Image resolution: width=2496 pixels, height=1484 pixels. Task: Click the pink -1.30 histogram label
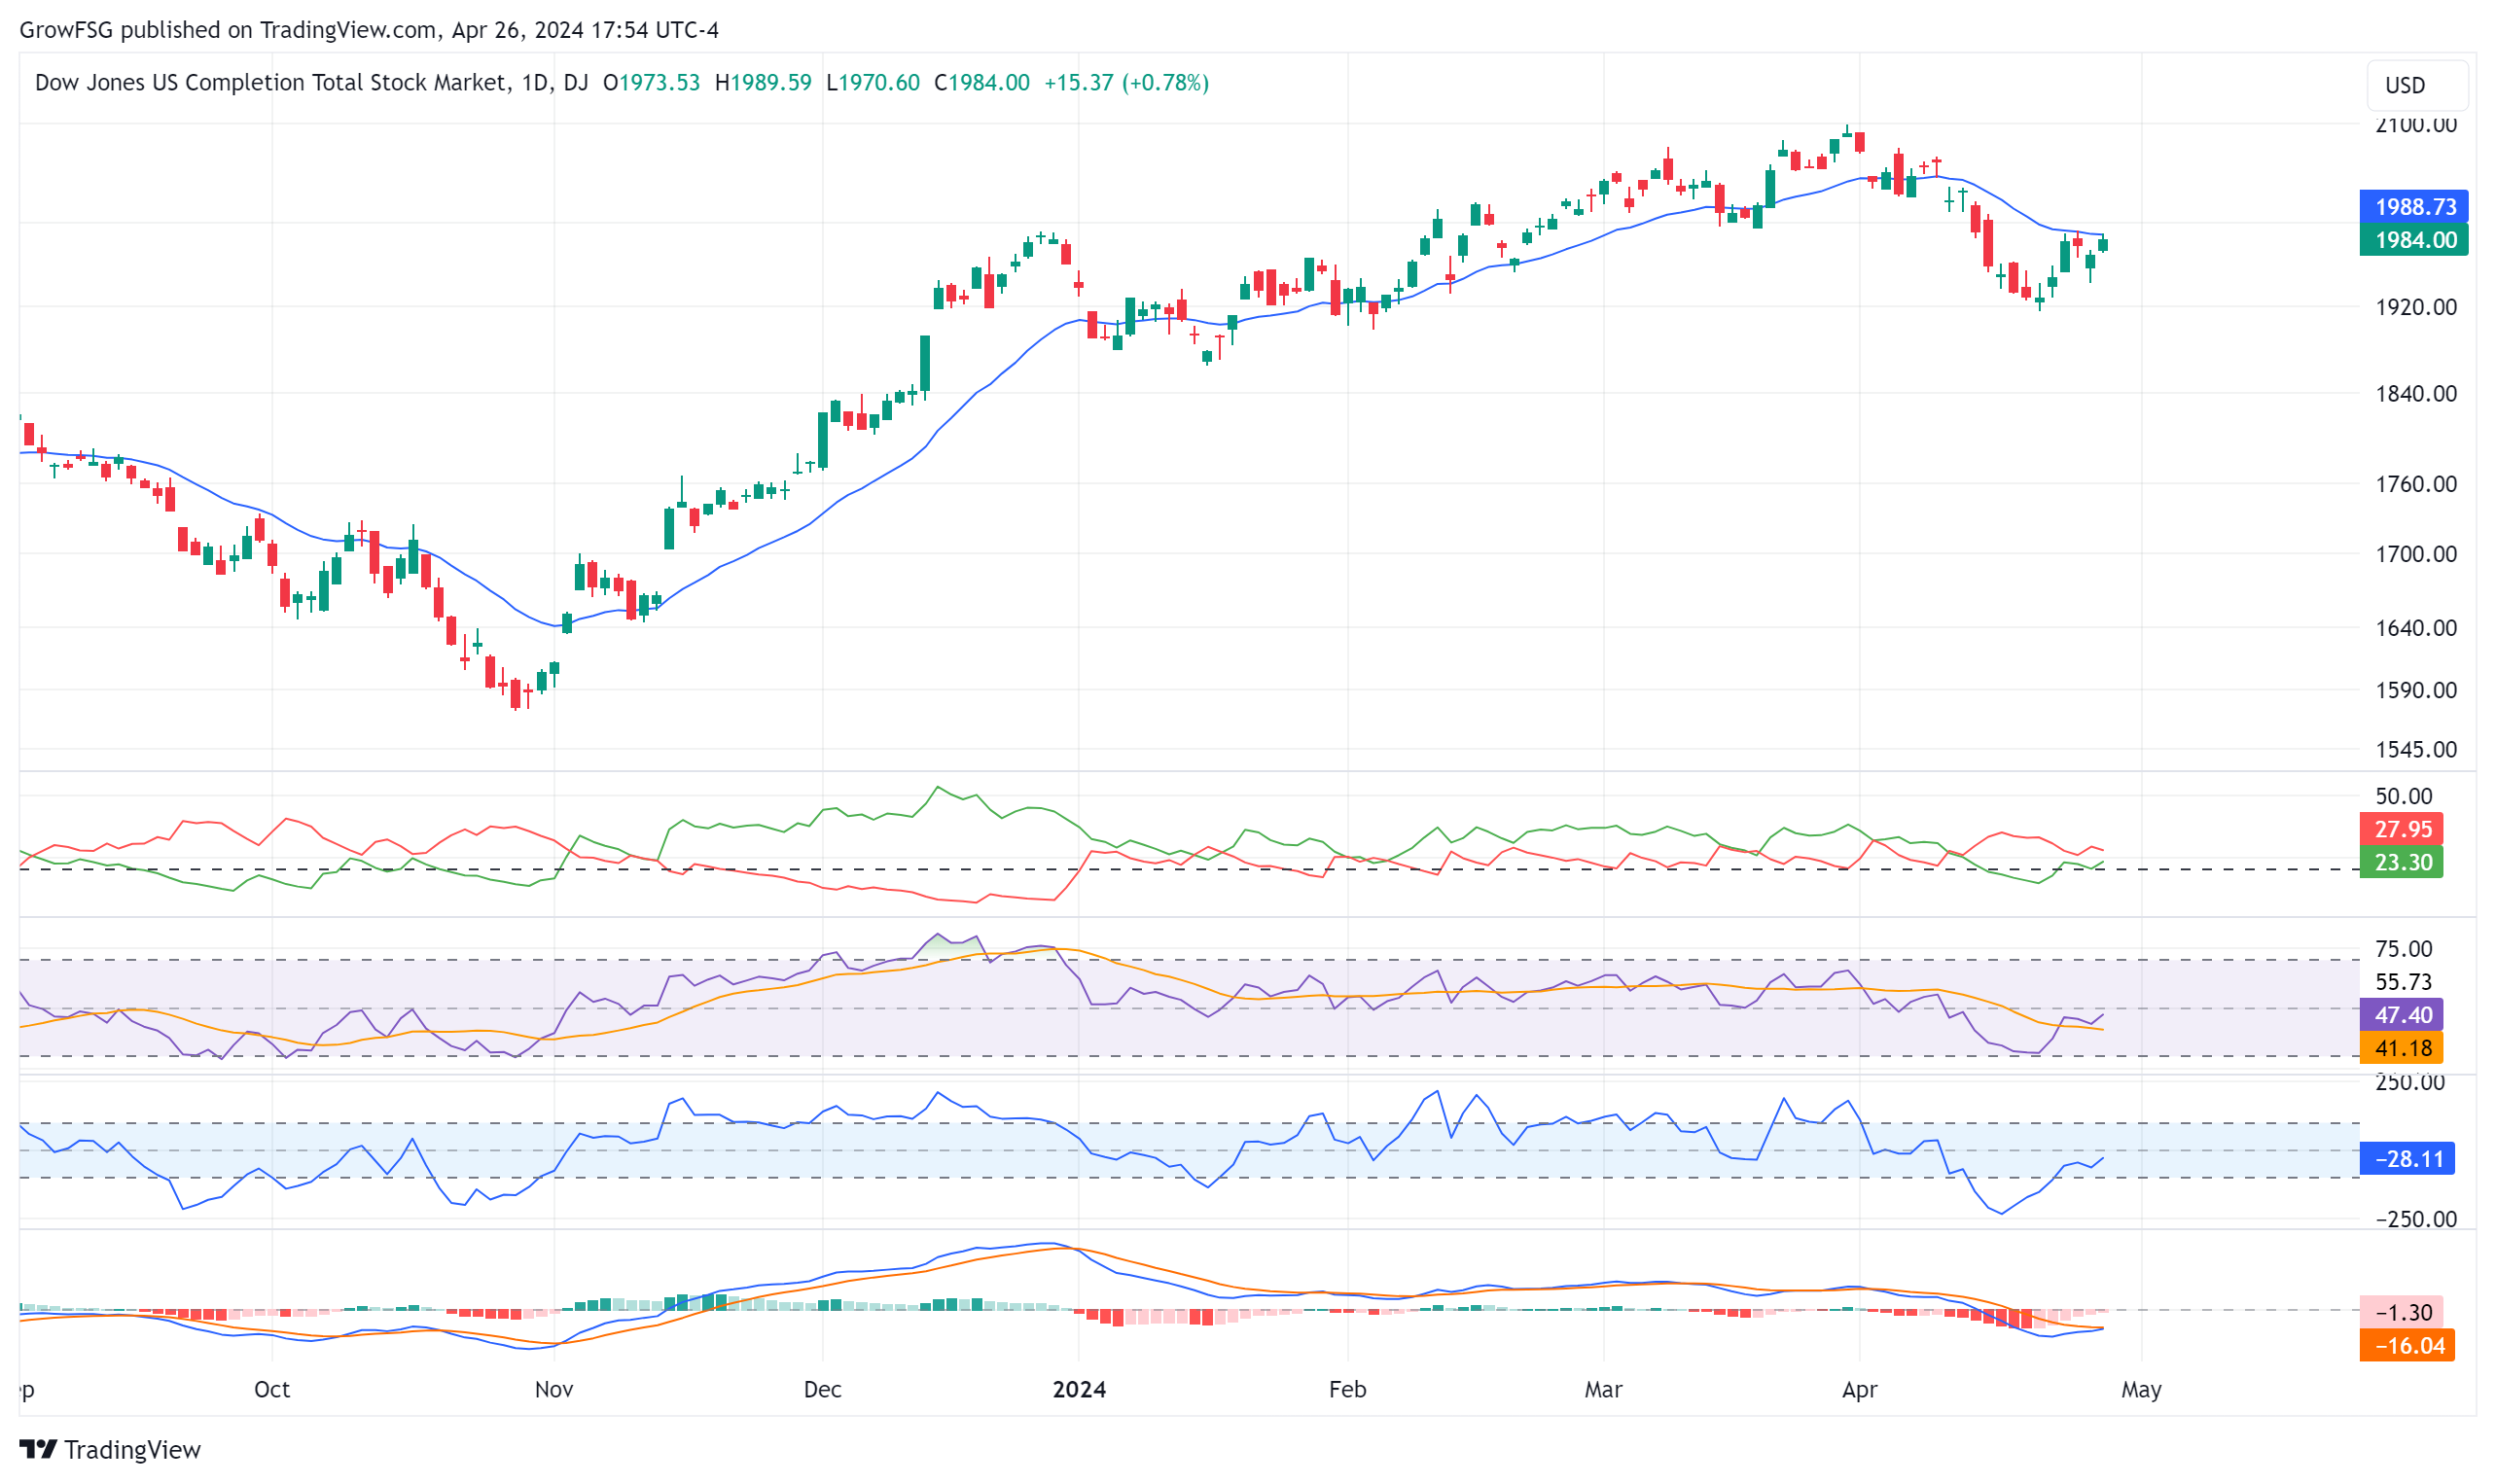pyautogui.click(x=2400, y=1312)
